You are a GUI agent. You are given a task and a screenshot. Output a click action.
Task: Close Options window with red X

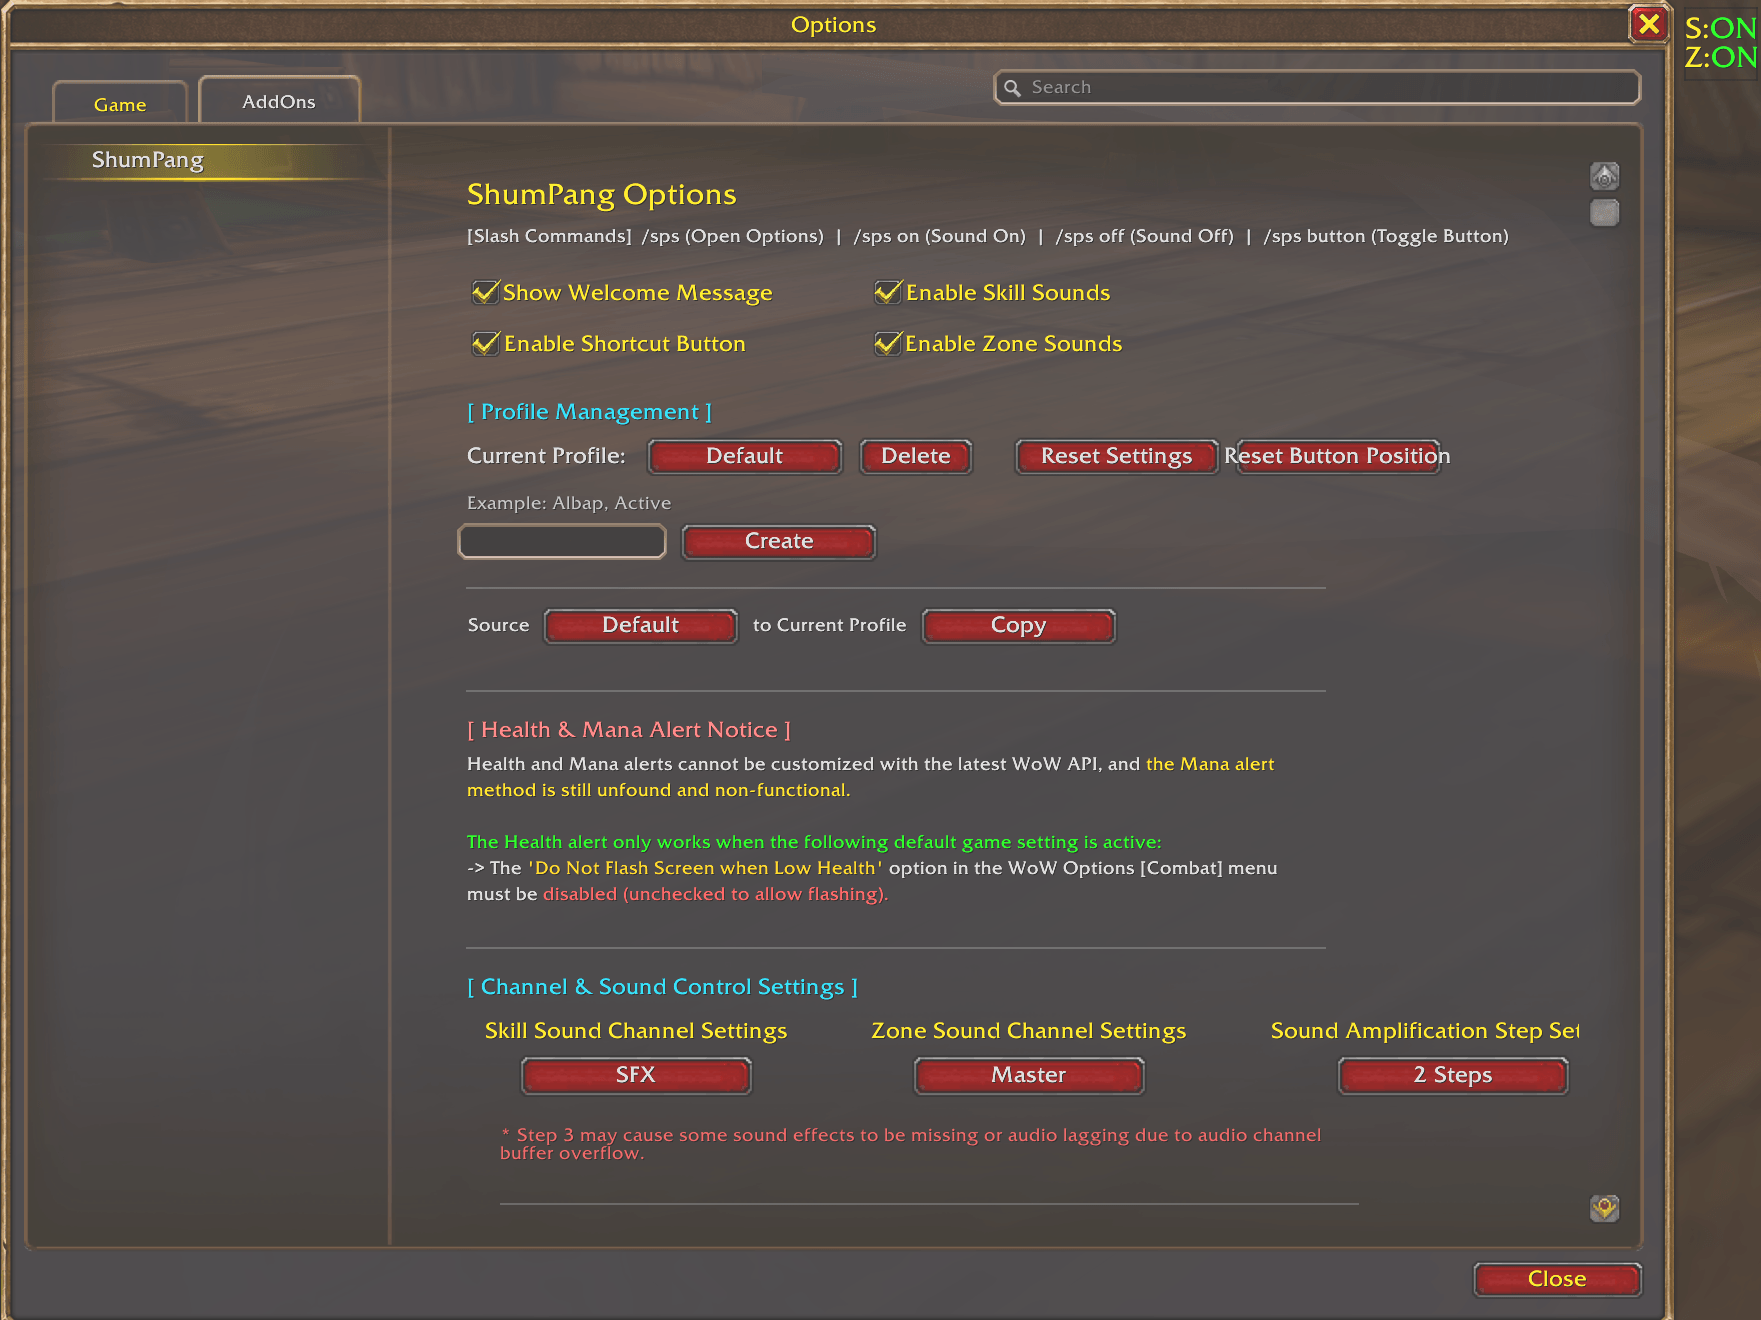pos(1648,24)
